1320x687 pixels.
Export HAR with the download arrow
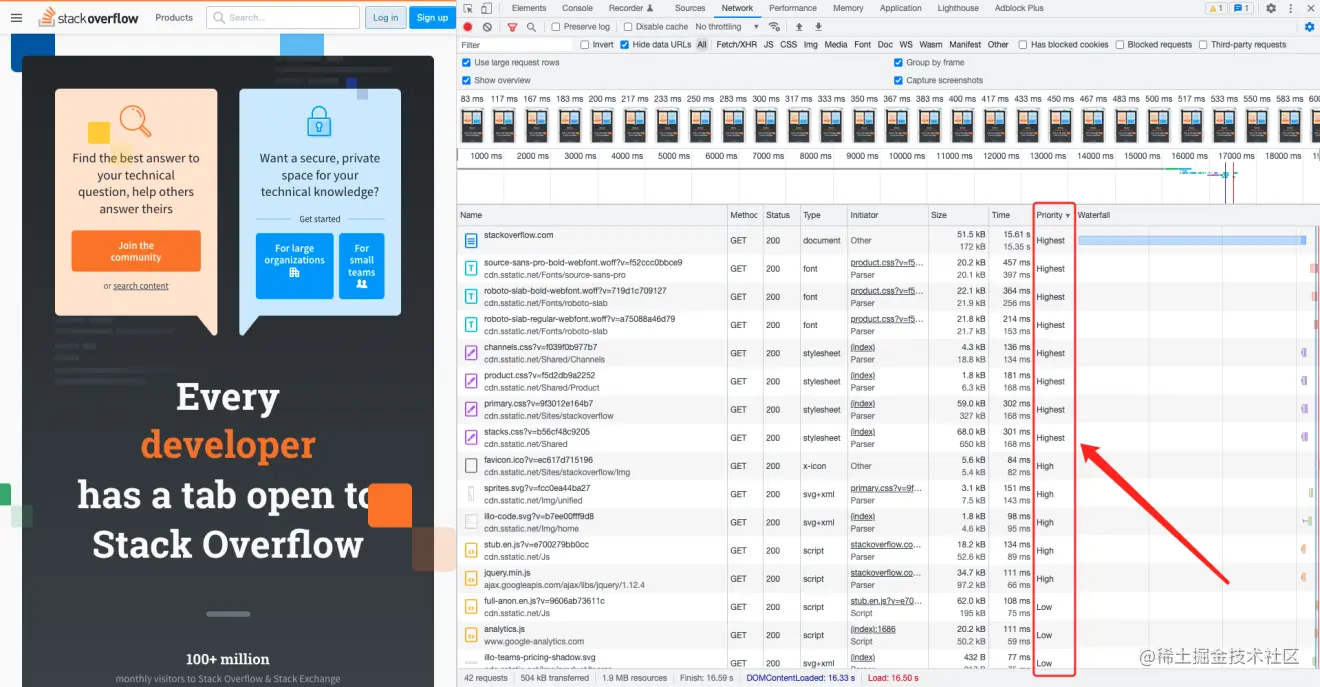point(818,27)
